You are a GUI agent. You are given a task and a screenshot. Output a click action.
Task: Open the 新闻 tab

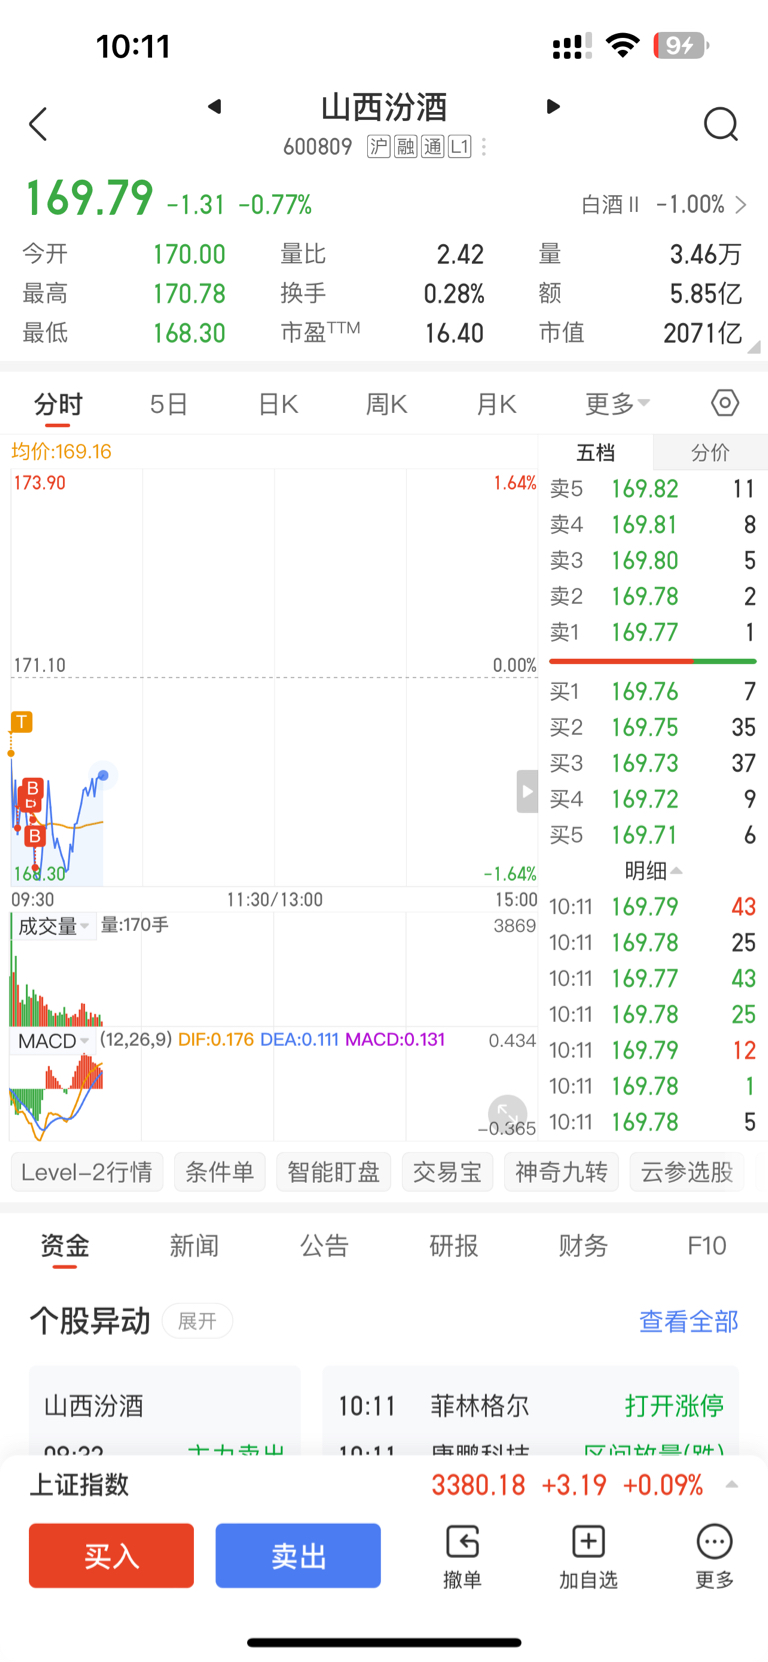pos(194,1246)
